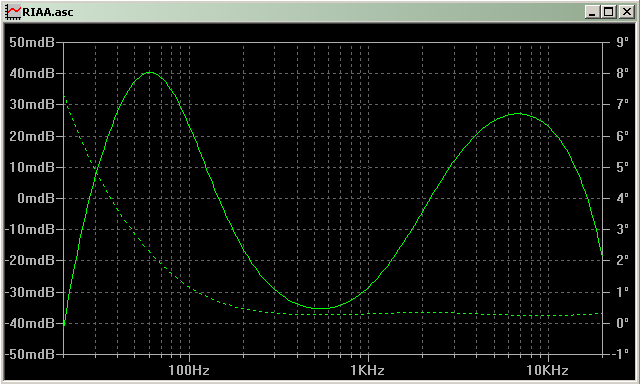Click the 50mdB left axis label

click(x=32, y=42)
